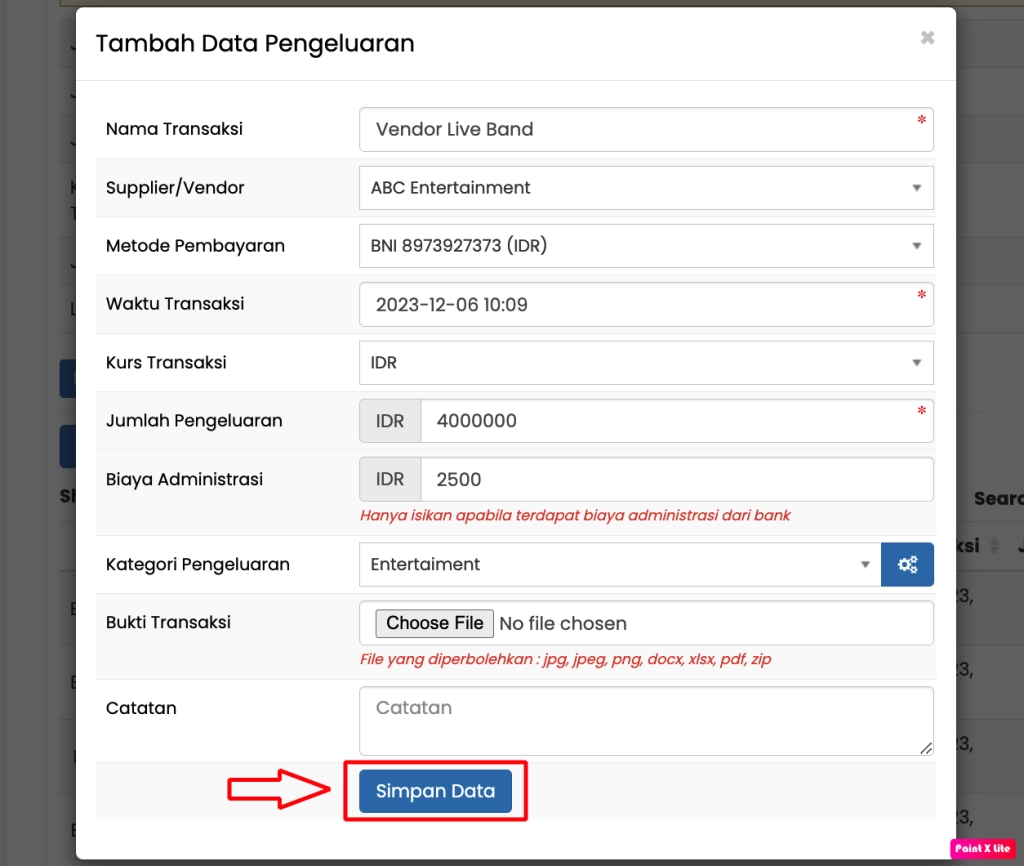1024x866 pixels.
Task: Click the Catatan textarea resize handle
Action: pyautogui.click(x=926, y=747)
